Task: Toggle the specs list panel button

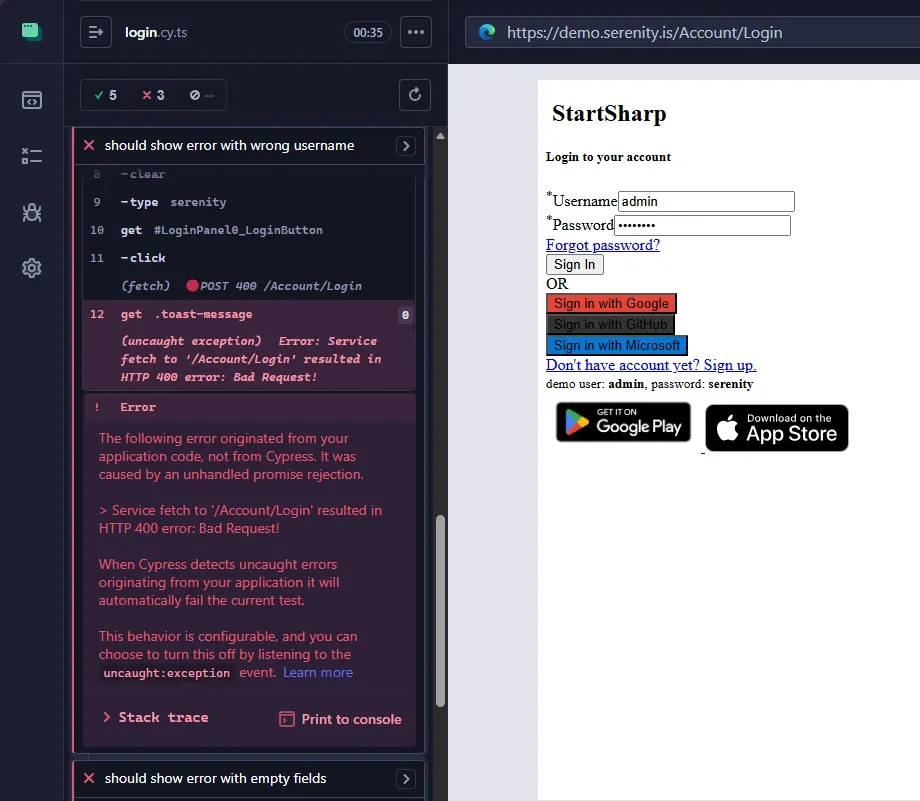Action: pos(96,32)
